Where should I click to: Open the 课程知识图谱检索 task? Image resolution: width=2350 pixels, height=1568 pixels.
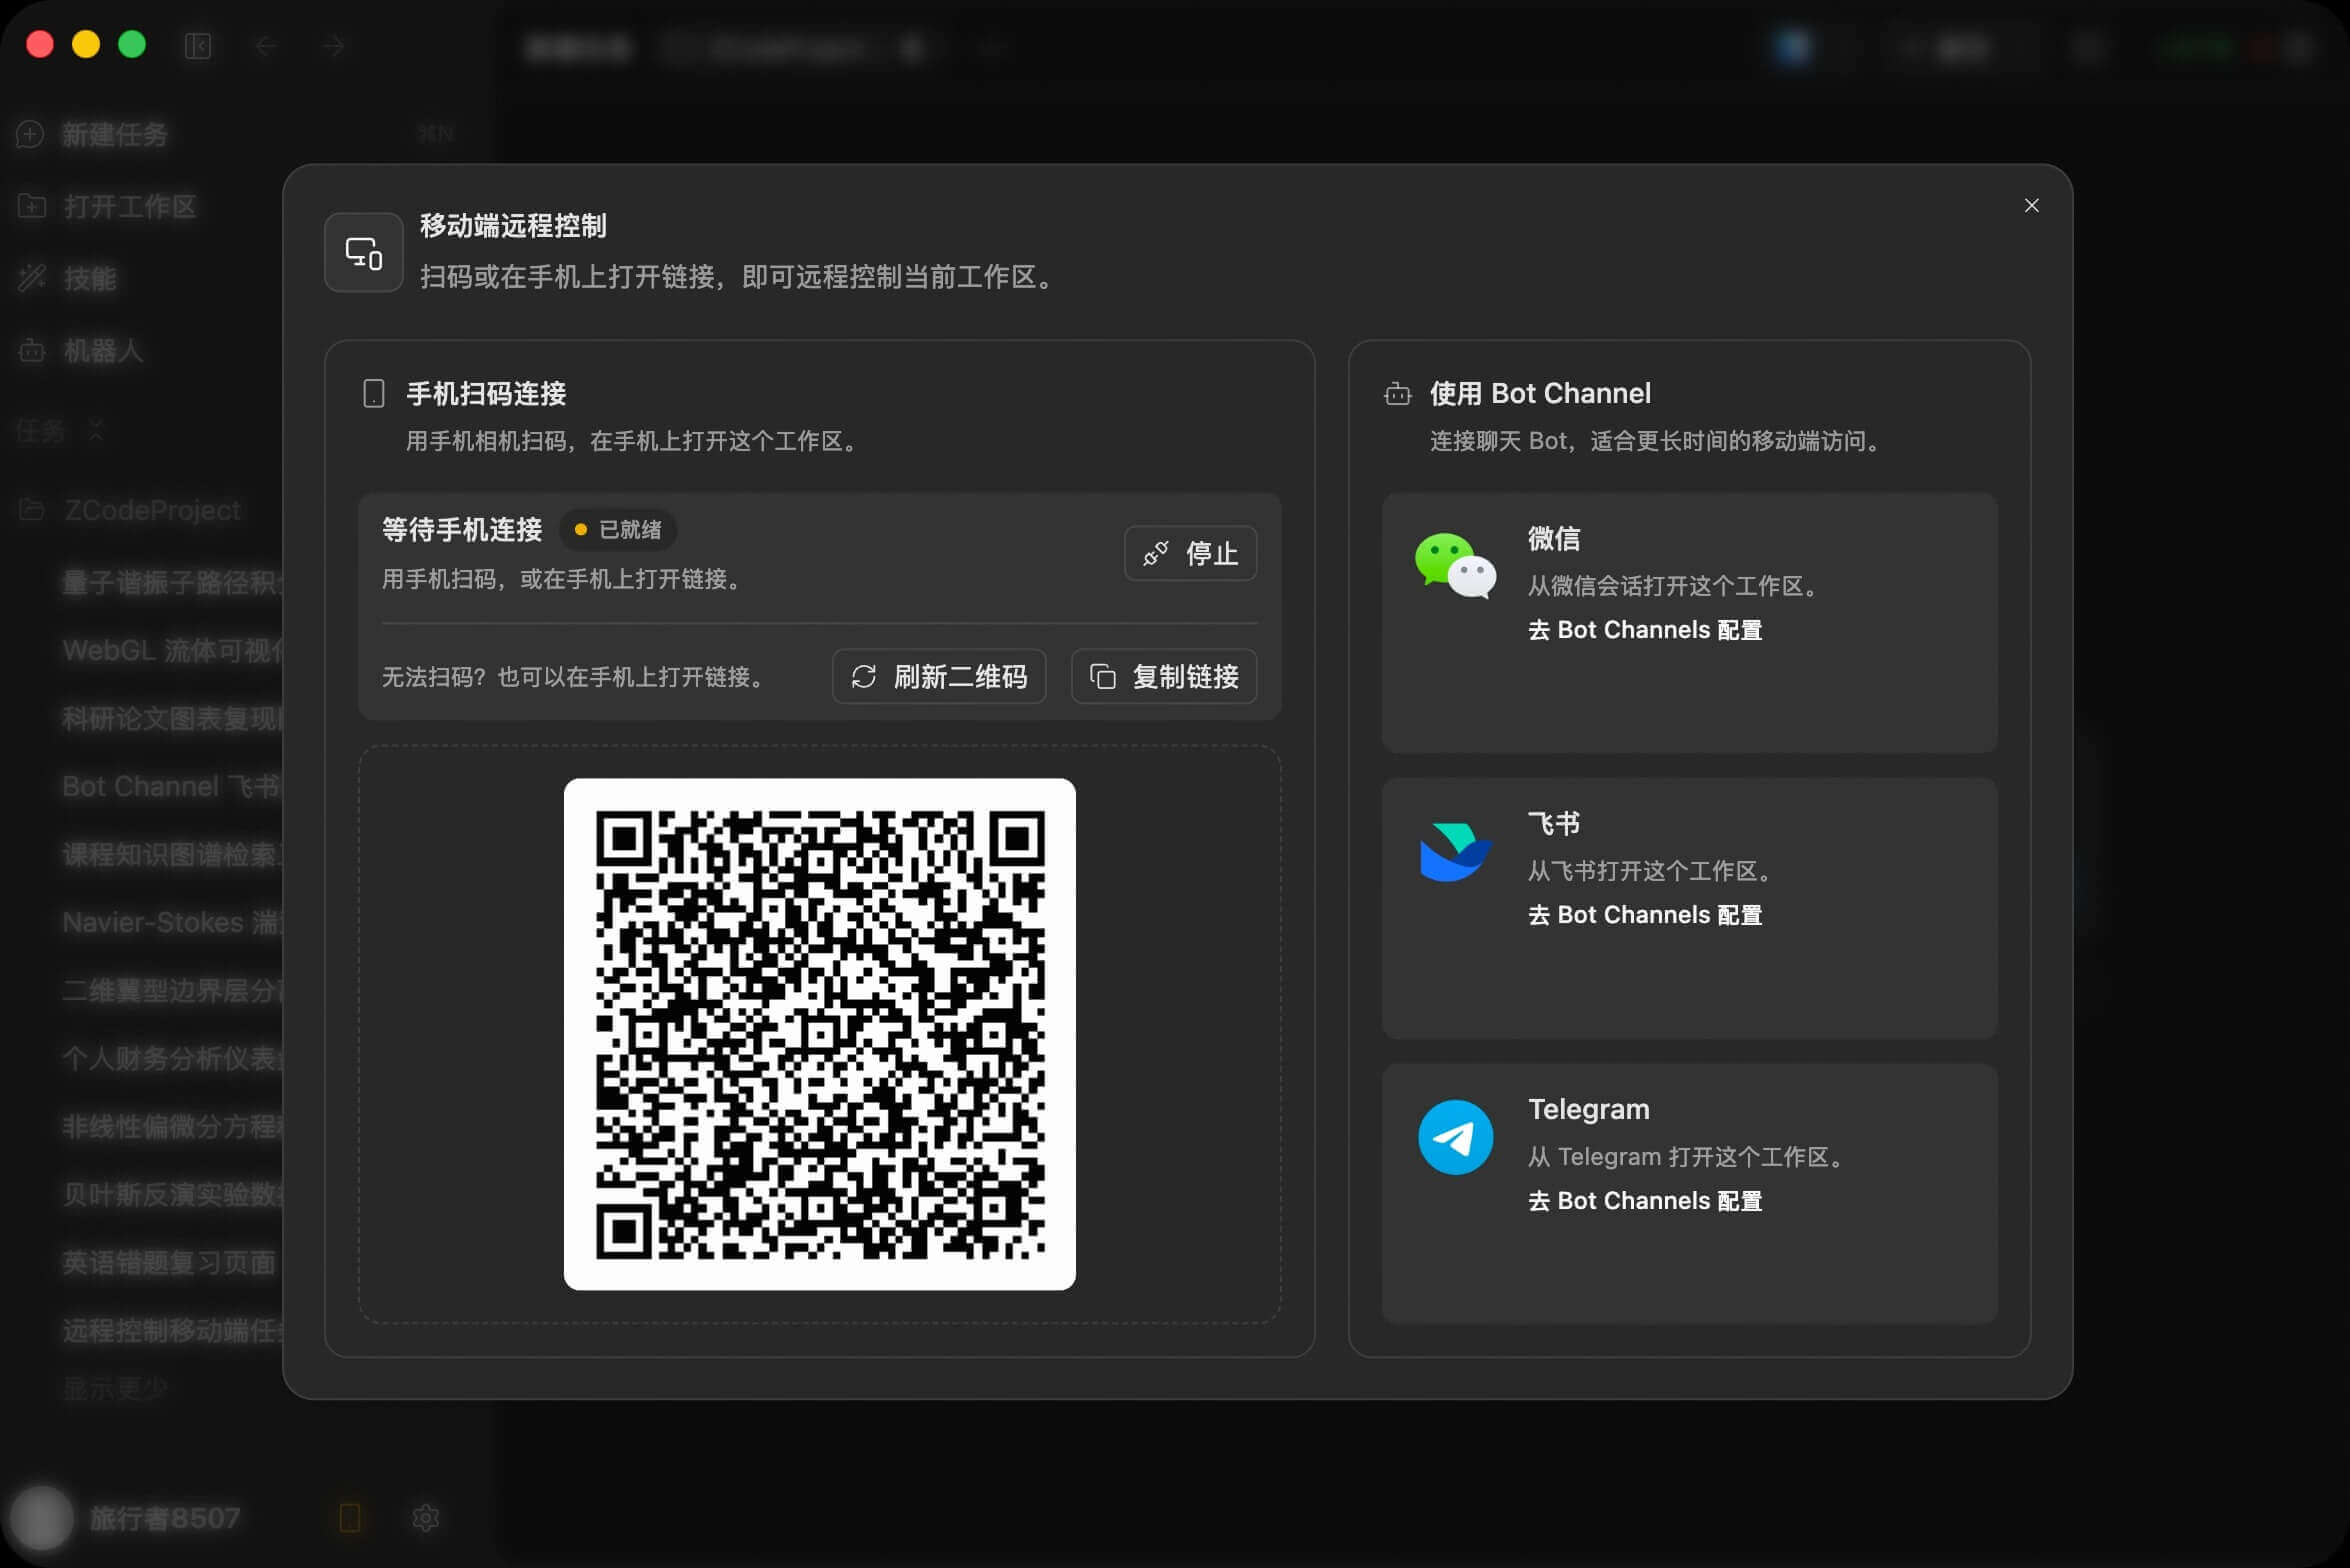(x=172, y=854)
